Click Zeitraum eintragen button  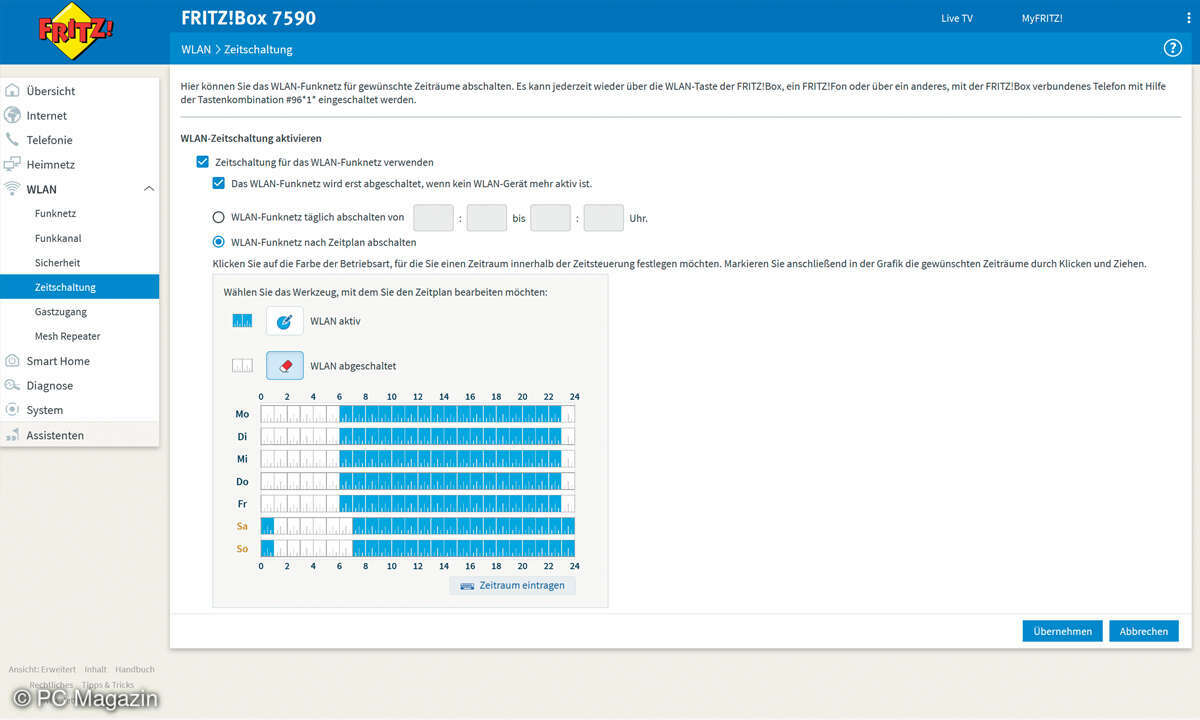click(513, 585)
